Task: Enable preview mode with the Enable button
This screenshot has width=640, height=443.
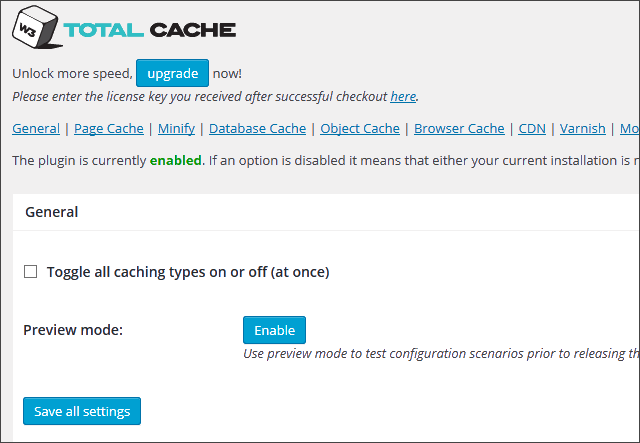Action: (x=274, y=330)
